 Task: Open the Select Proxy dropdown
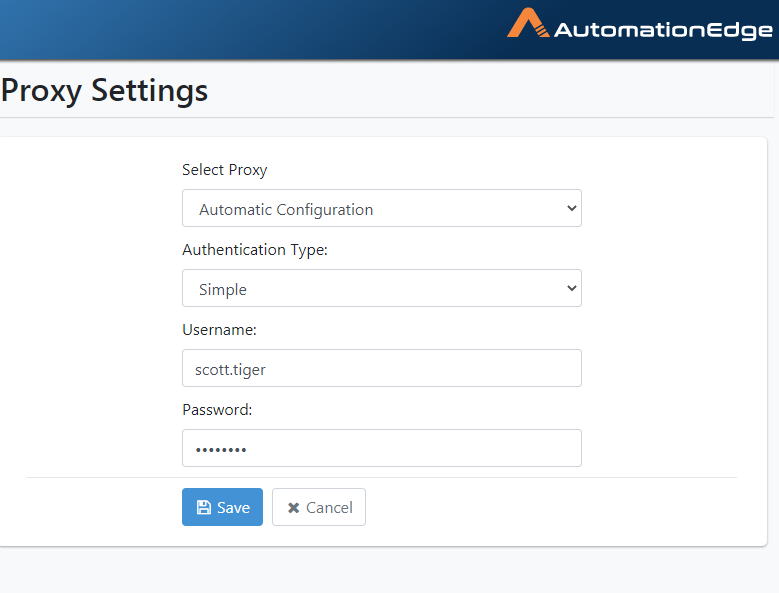point(382,208)
